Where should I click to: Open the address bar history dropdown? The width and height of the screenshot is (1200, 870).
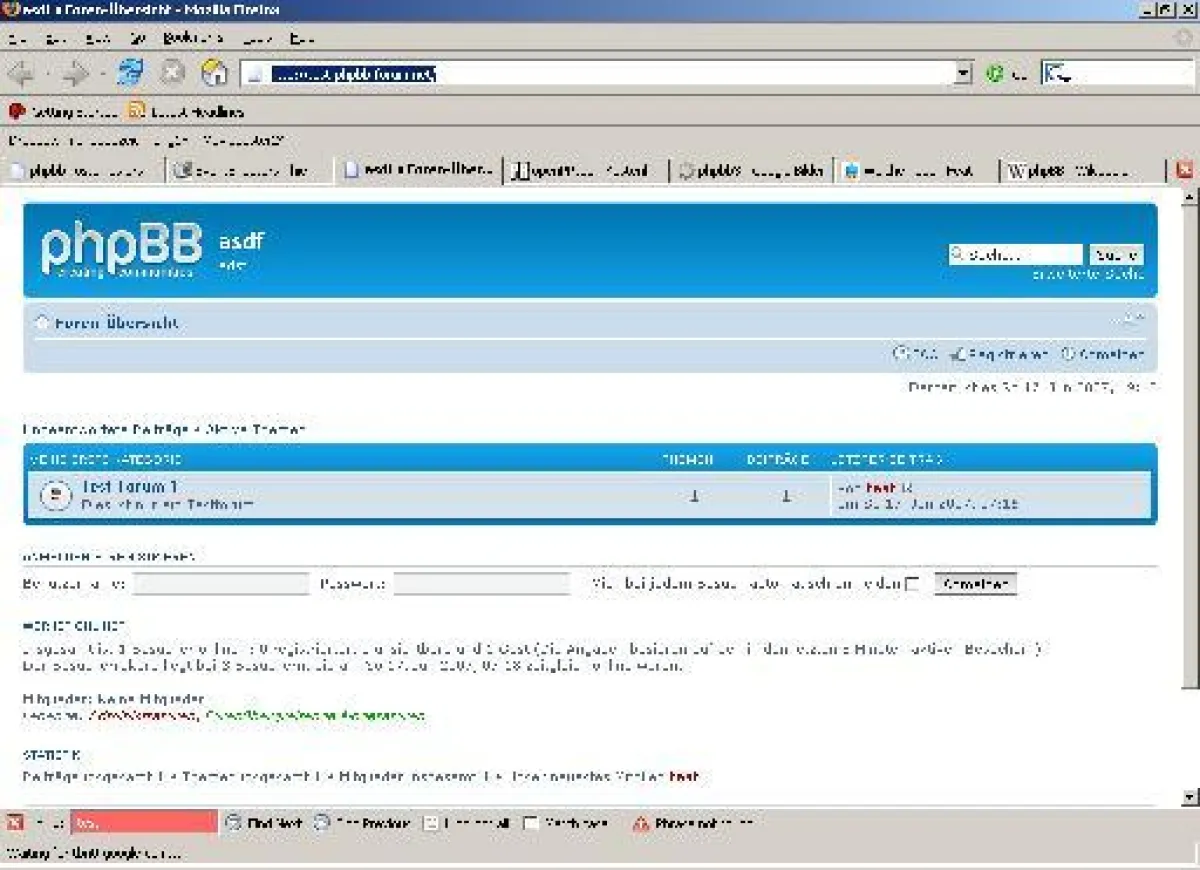point(963,73)
